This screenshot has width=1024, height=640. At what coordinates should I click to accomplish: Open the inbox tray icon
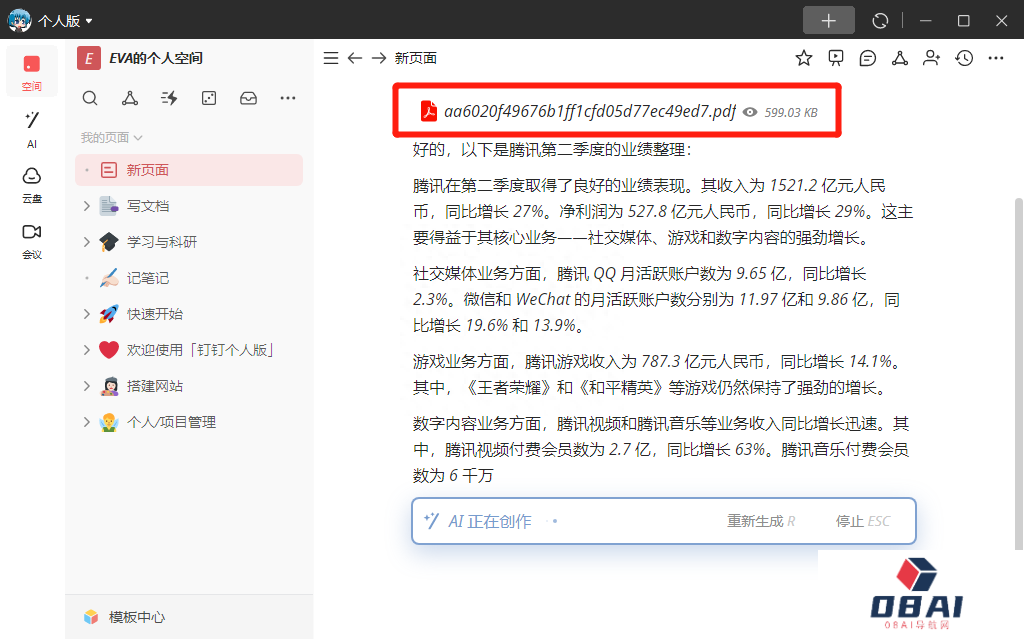(x=248, y=99)
